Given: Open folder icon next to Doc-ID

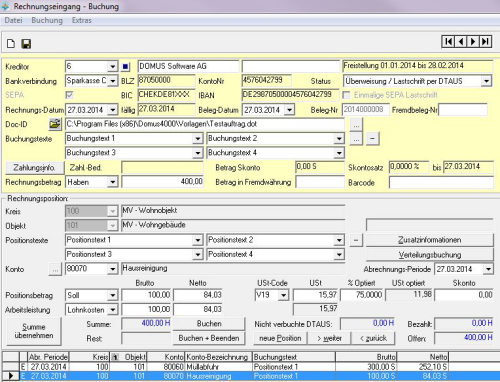Looking at the screenshot, I should pos(55,124).
